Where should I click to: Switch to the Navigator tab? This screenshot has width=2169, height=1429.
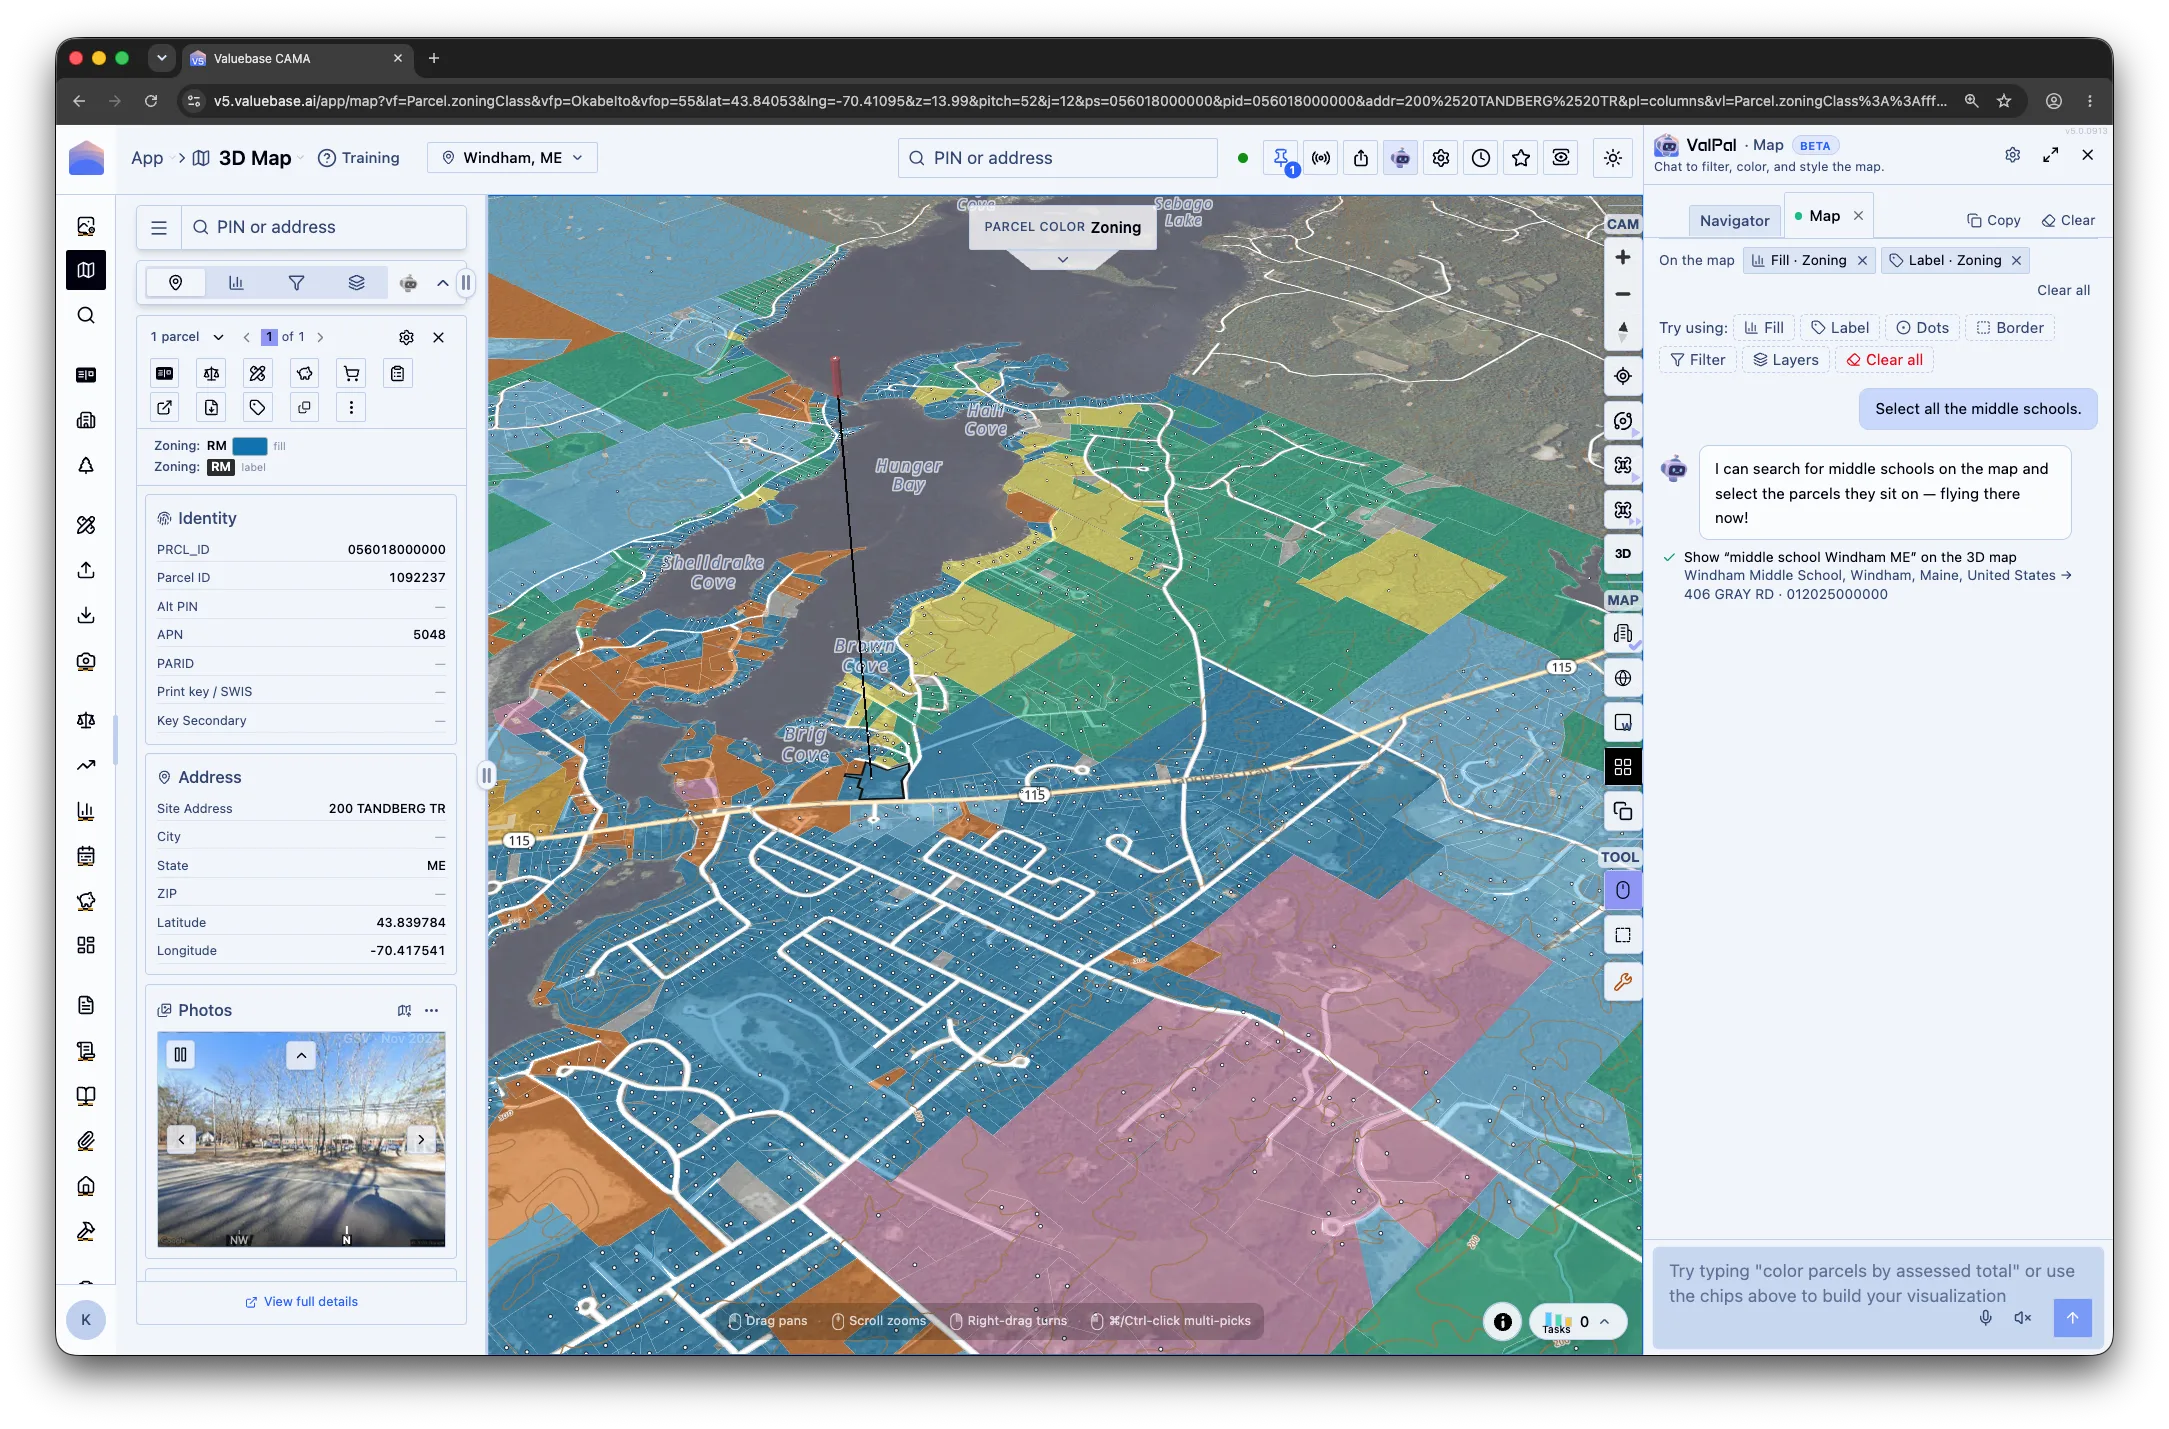point(1734,221)
